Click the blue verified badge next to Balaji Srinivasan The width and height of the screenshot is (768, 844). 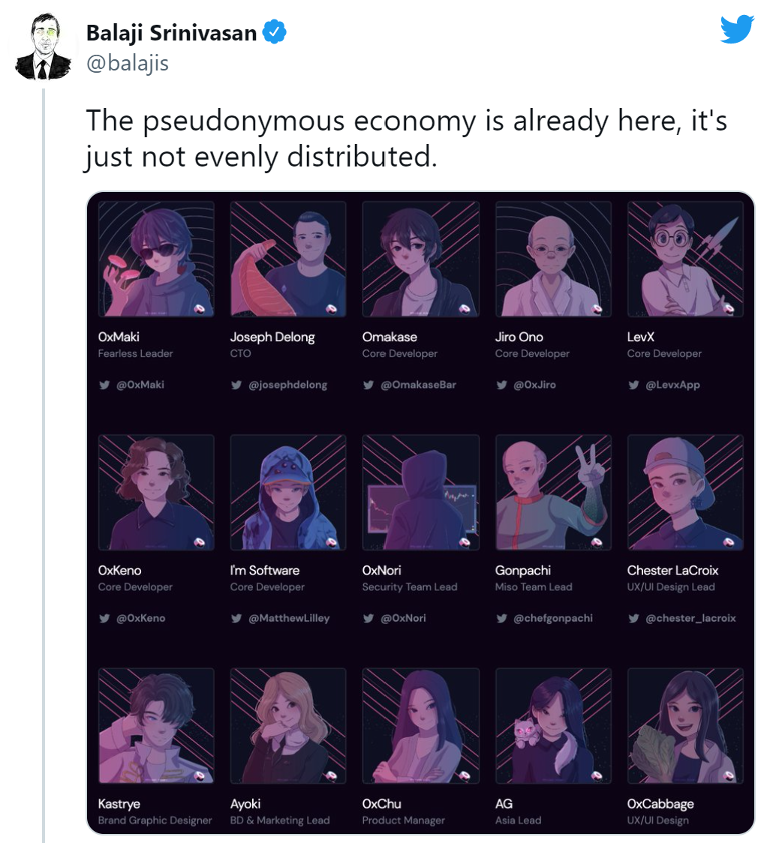(274, 32)
